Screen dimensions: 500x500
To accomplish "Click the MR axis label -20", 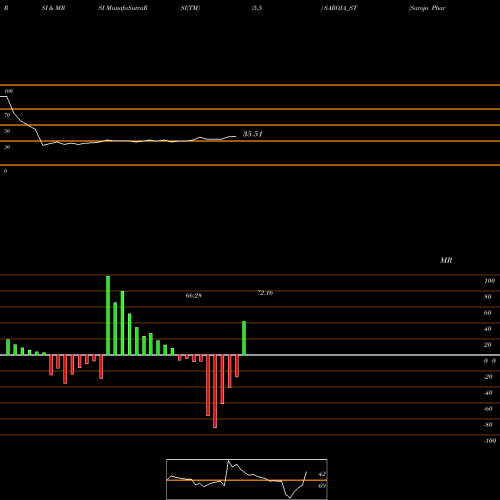I will 488,377.
